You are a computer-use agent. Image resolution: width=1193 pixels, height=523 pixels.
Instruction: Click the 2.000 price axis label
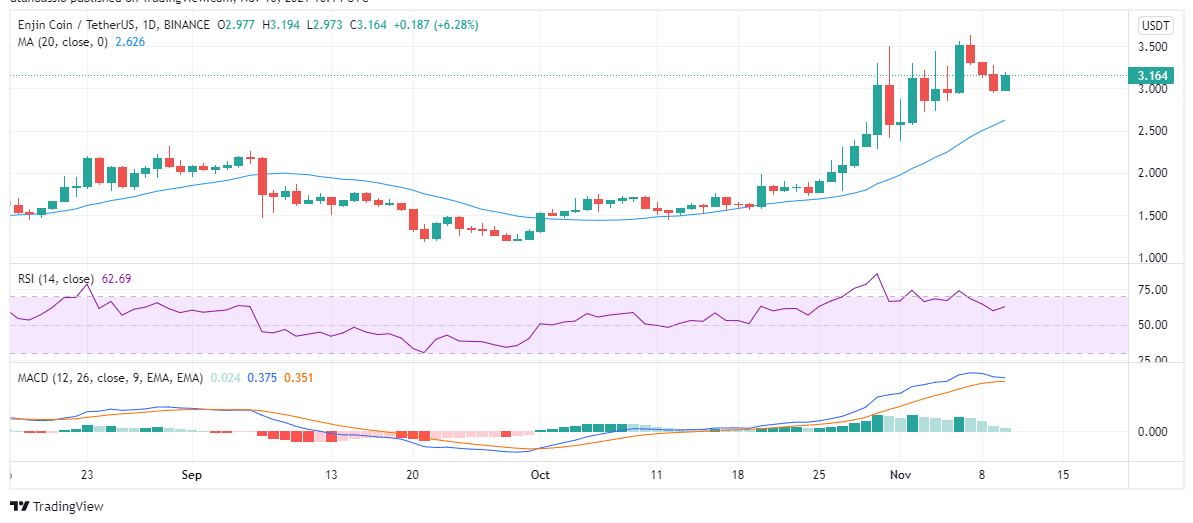[x=1152, y=174]
